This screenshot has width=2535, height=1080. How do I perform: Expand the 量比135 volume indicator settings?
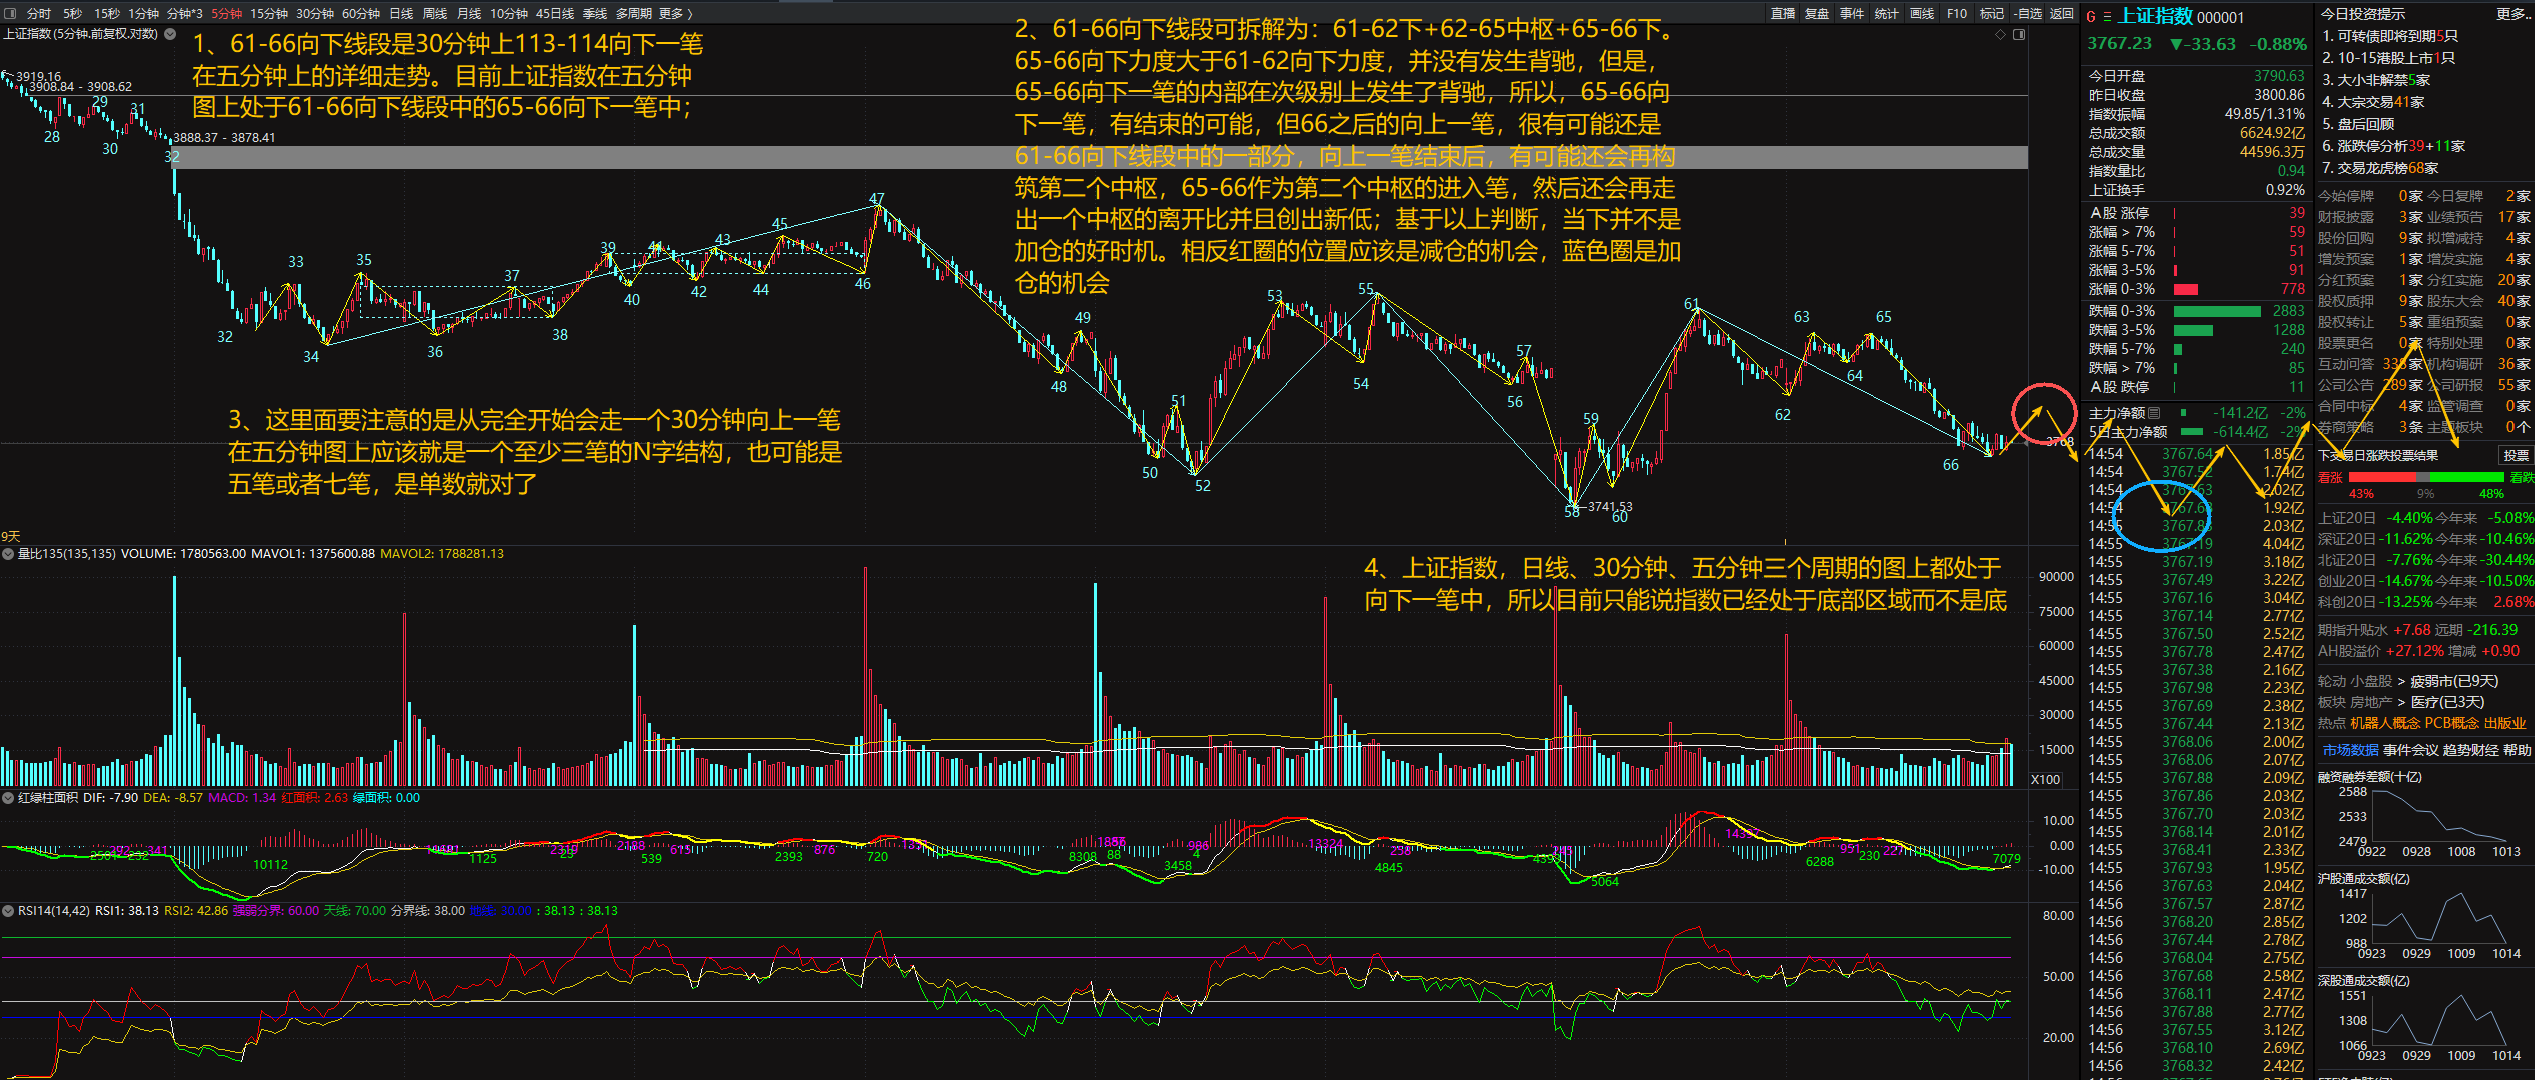(x=8, y=553)
